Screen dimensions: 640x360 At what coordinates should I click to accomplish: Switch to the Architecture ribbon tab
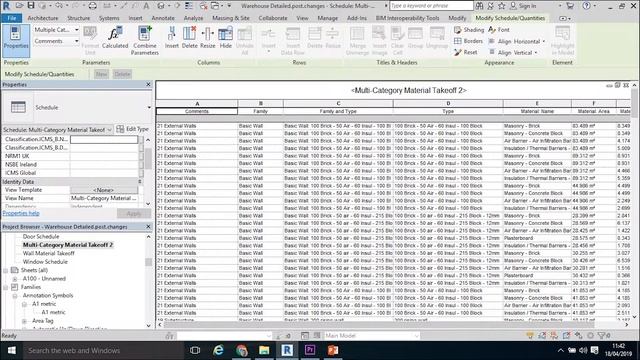tap(43, 18)
